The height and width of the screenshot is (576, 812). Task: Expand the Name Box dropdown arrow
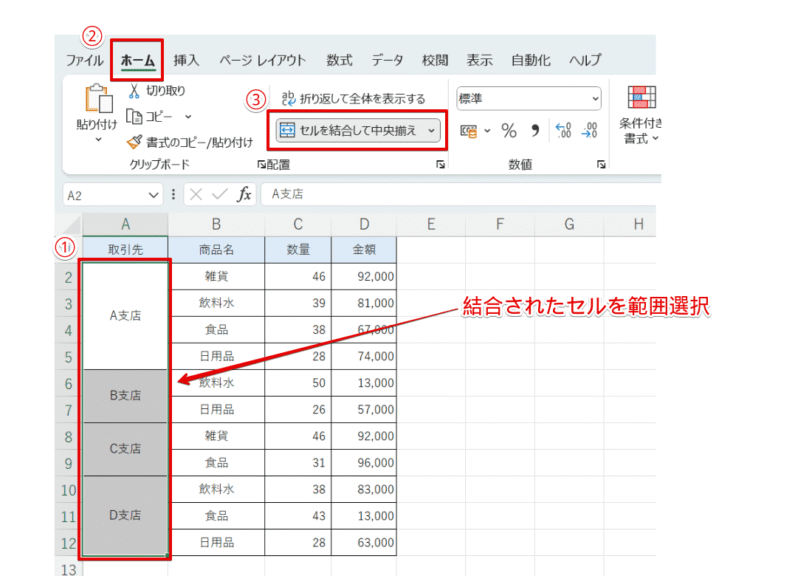pyautogui.click(x=153, y=195)
